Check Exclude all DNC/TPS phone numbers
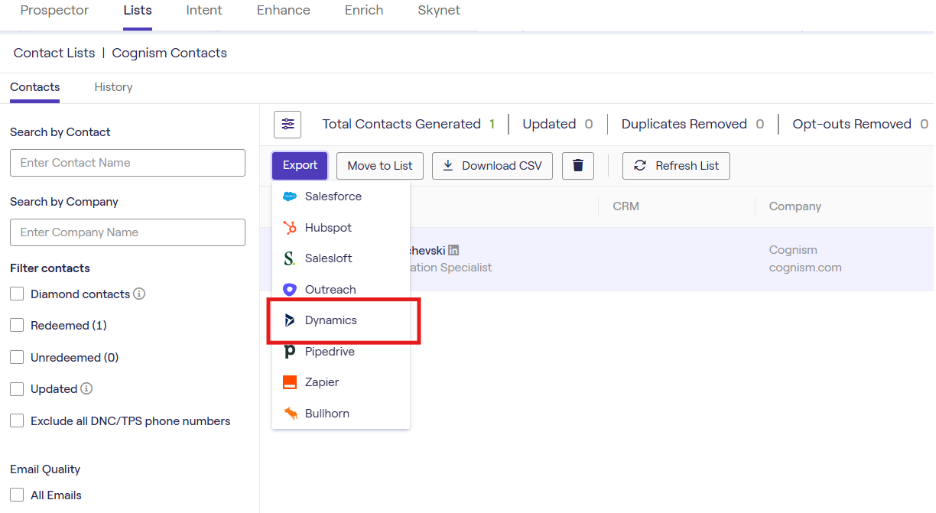The width and height of the screenshot is (936, 513). (x=17, y=421)
